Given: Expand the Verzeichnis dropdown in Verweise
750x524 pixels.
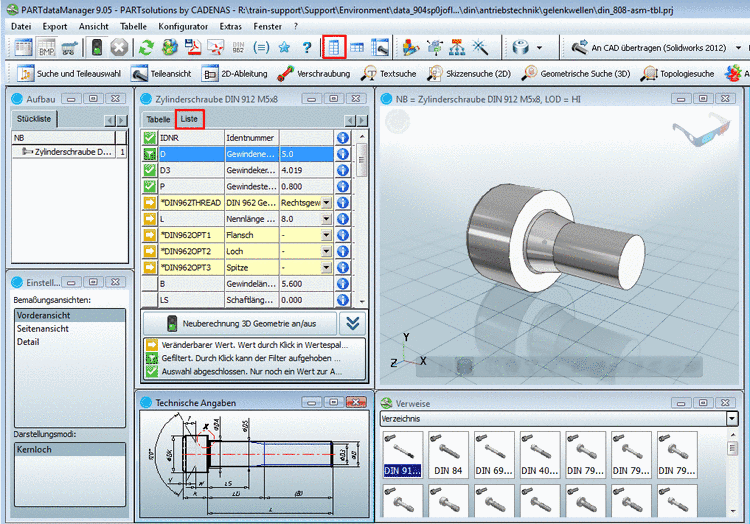Looking at the screenshot, I should click(x=732, y=419).
